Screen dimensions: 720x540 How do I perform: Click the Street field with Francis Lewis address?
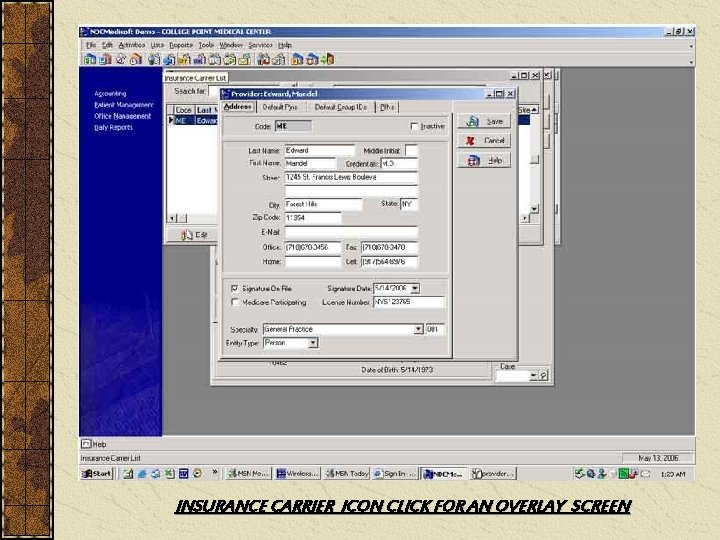(x=351, y=177)
